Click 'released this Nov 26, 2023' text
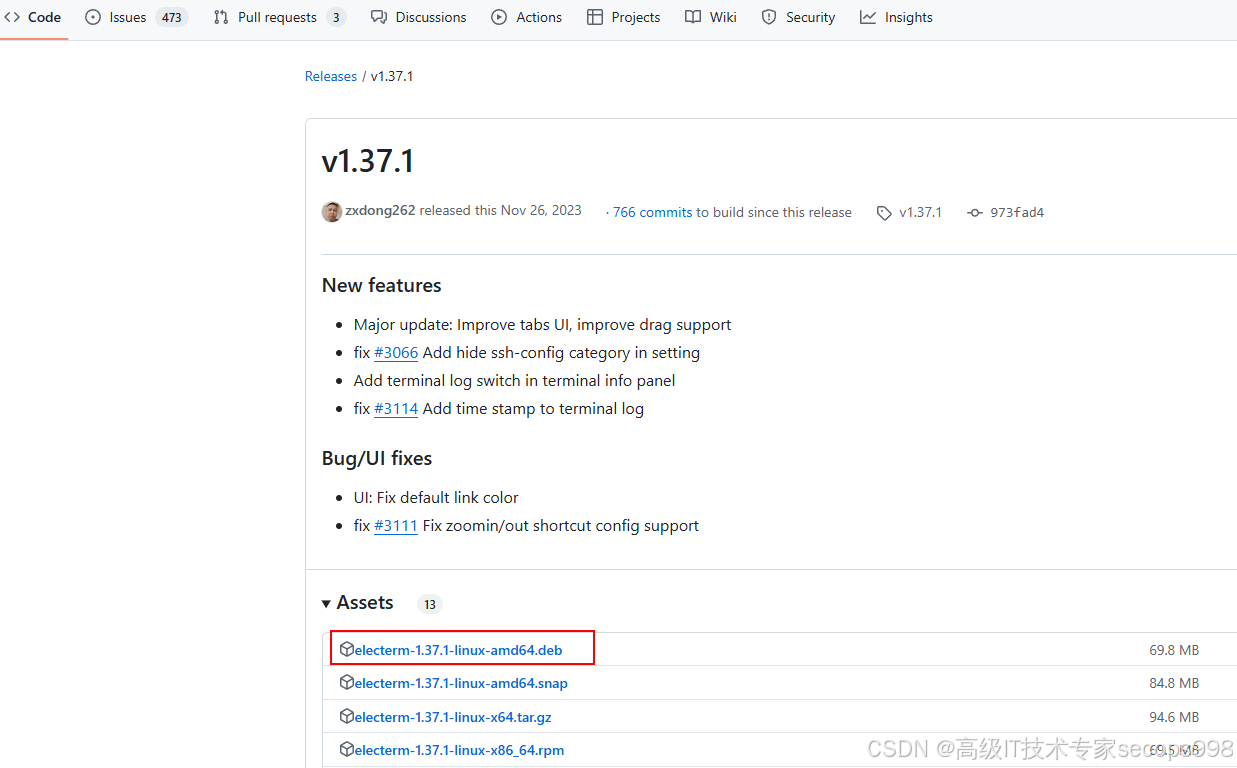 click(500, 211)
